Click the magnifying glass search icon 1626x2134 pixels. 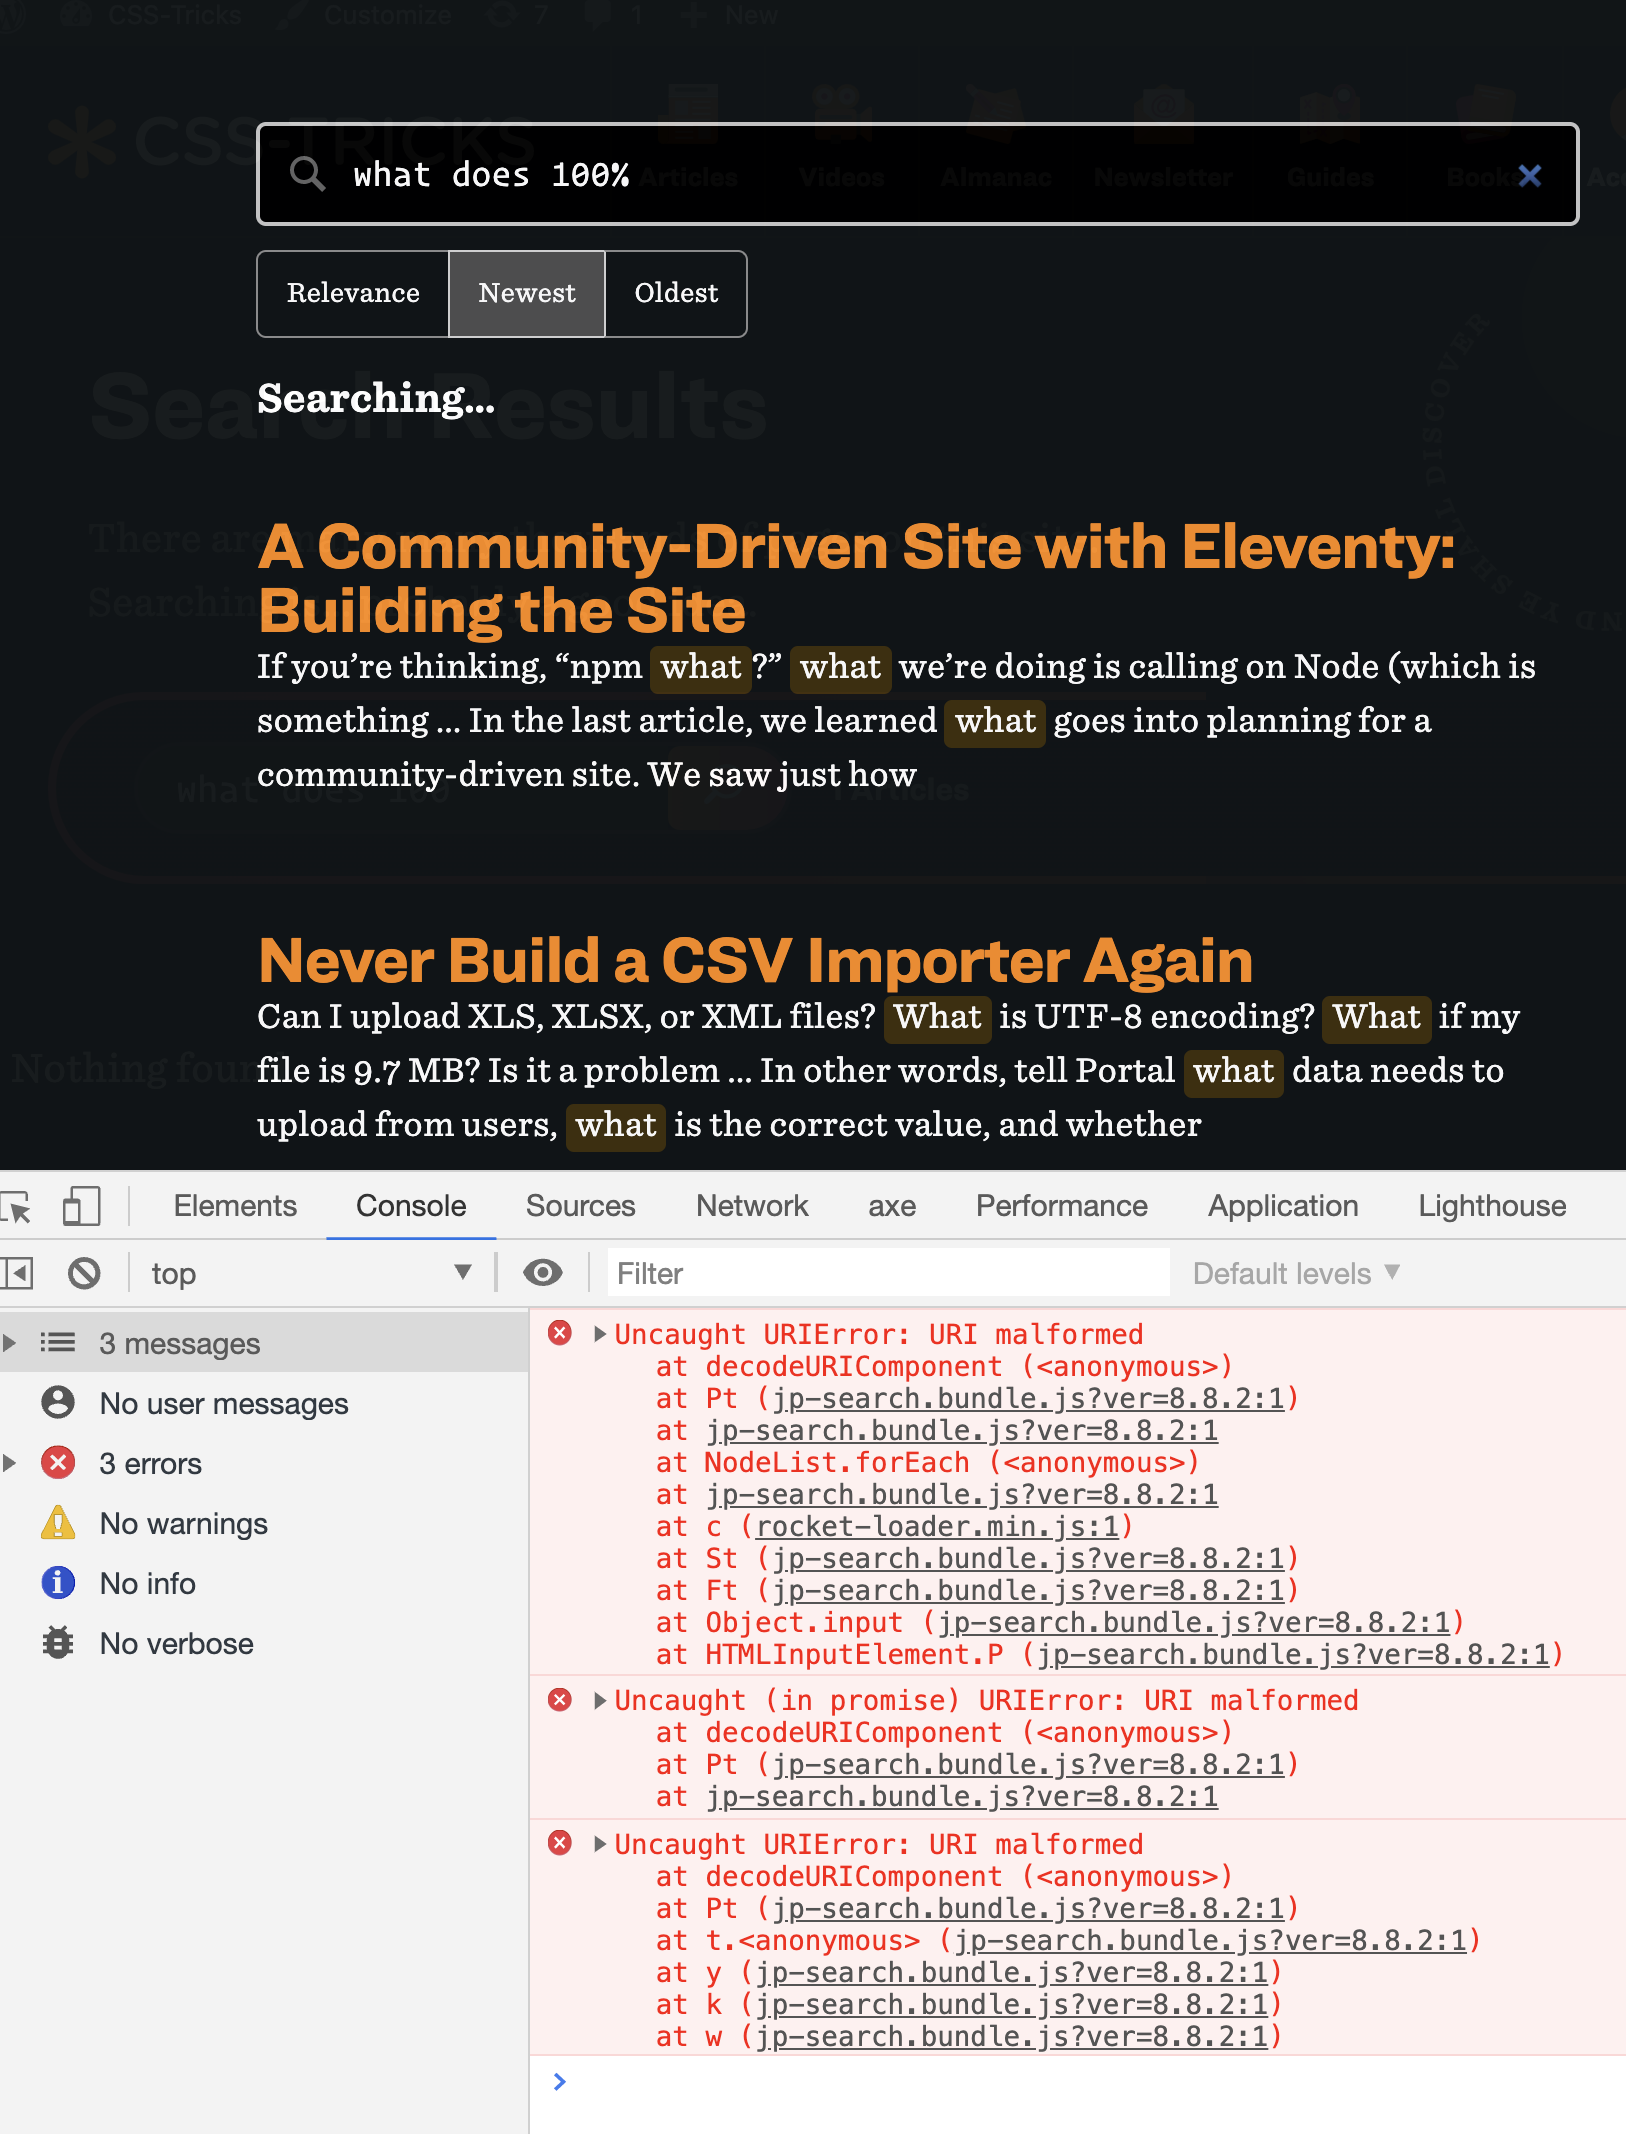click(x=307, y=174)
